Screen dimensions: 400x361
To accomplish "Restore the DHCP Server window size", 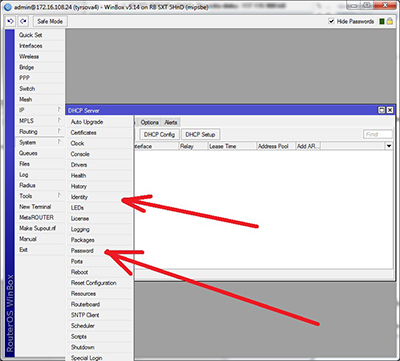I will click(x=382, y=110).
